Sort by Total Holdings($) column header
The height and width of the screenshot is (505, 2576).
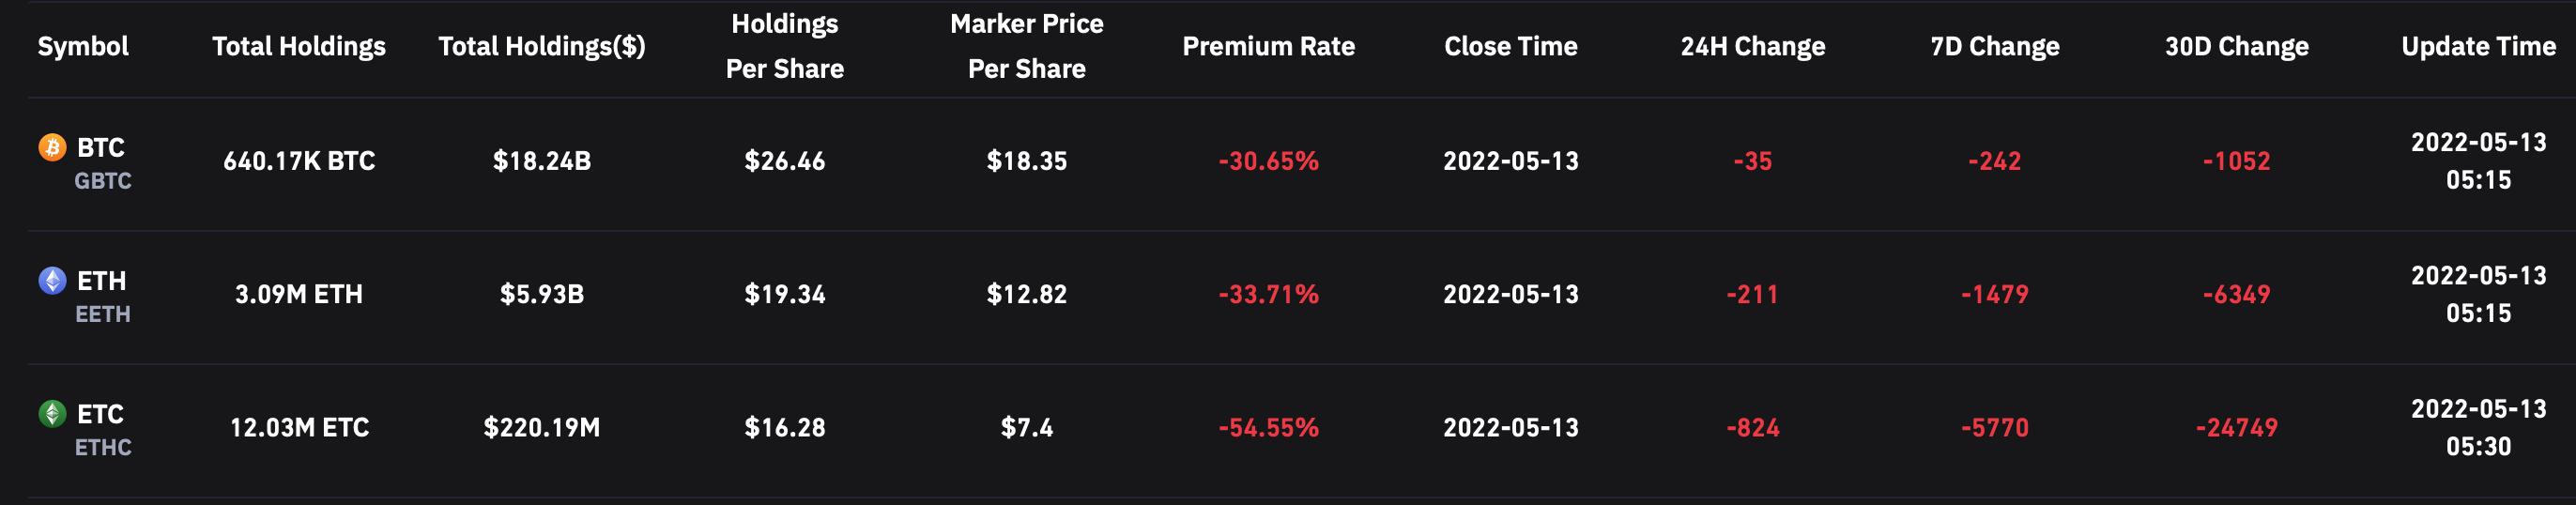coord(541,47)
